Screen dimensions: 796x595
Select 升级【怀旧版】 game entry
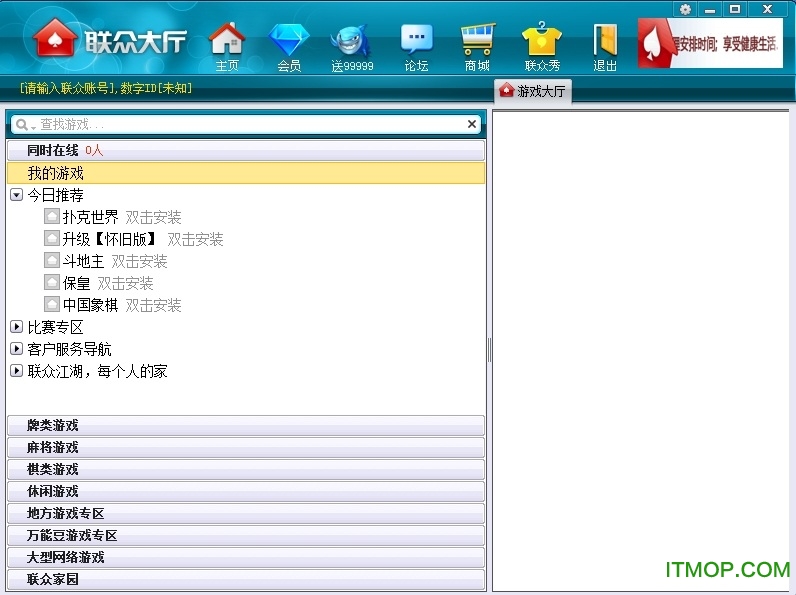(x=110, y=239)
